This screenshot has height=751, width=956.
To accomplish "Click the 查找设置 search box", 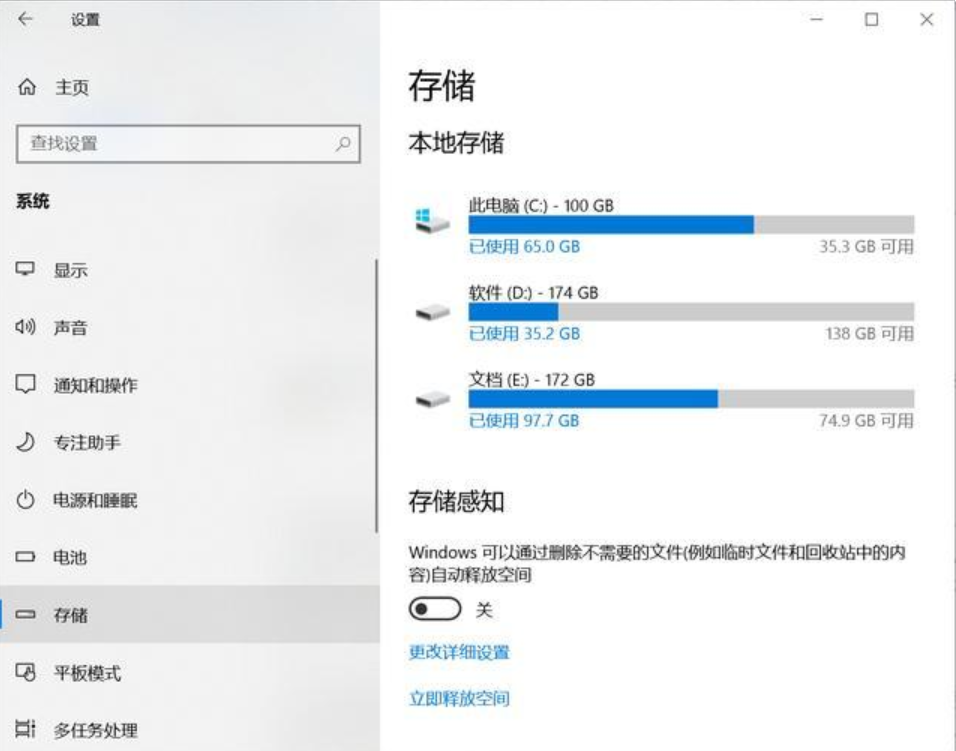I will pyautogui.click(x=175, y=144).
